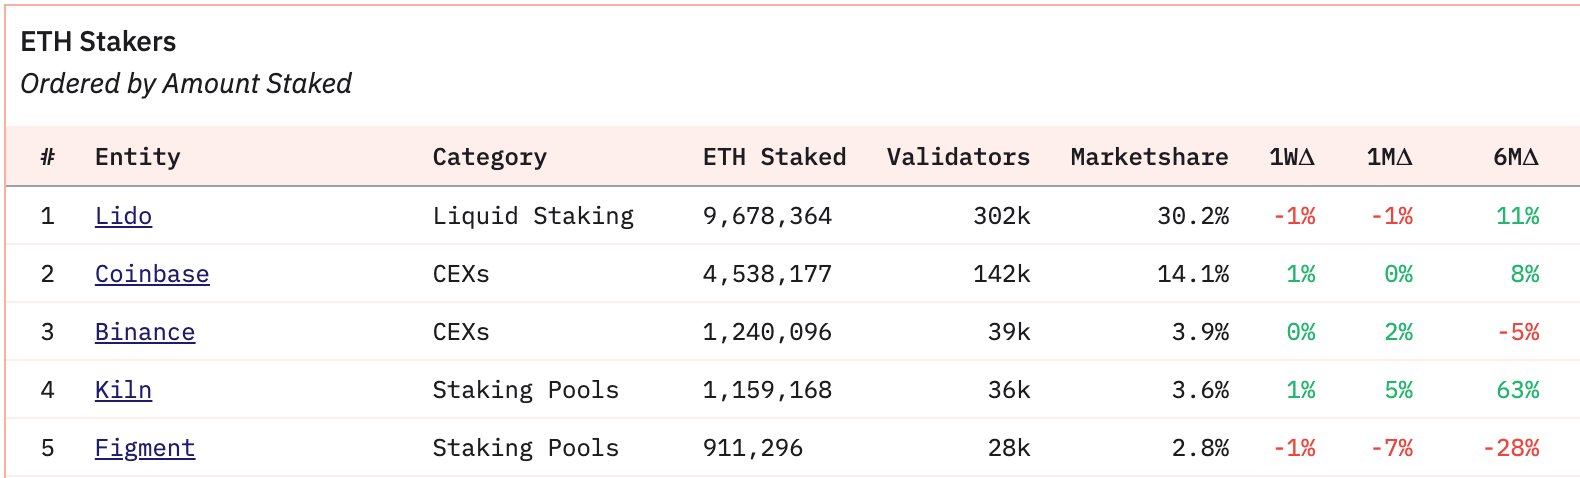Select Lido's ETH staked value 9,678,364

(x=767, y=216)
